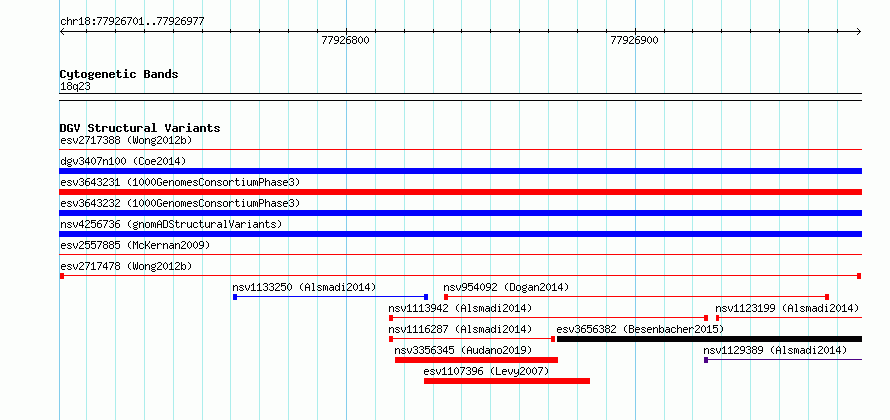
Task: Click esv3656382 (Besenbacher2015) label
Action: point(640,329)
